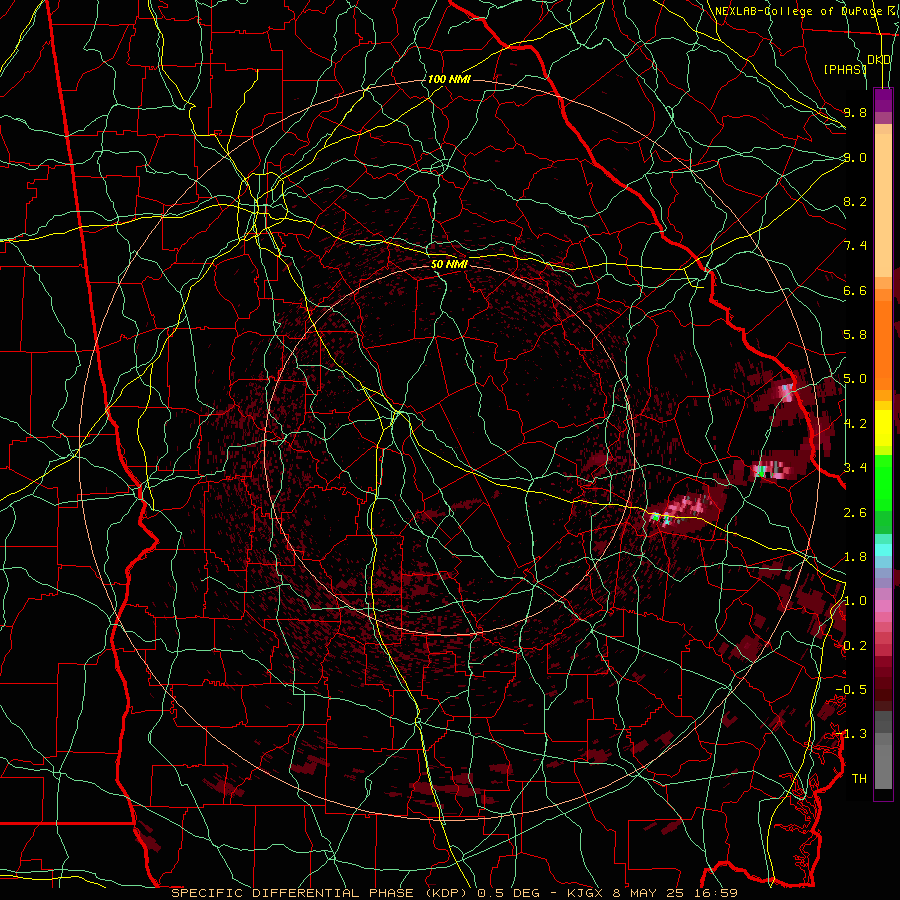Pick the yellow band of the color scale
This screenshot has height=900, width=900.
coord(883,428)
